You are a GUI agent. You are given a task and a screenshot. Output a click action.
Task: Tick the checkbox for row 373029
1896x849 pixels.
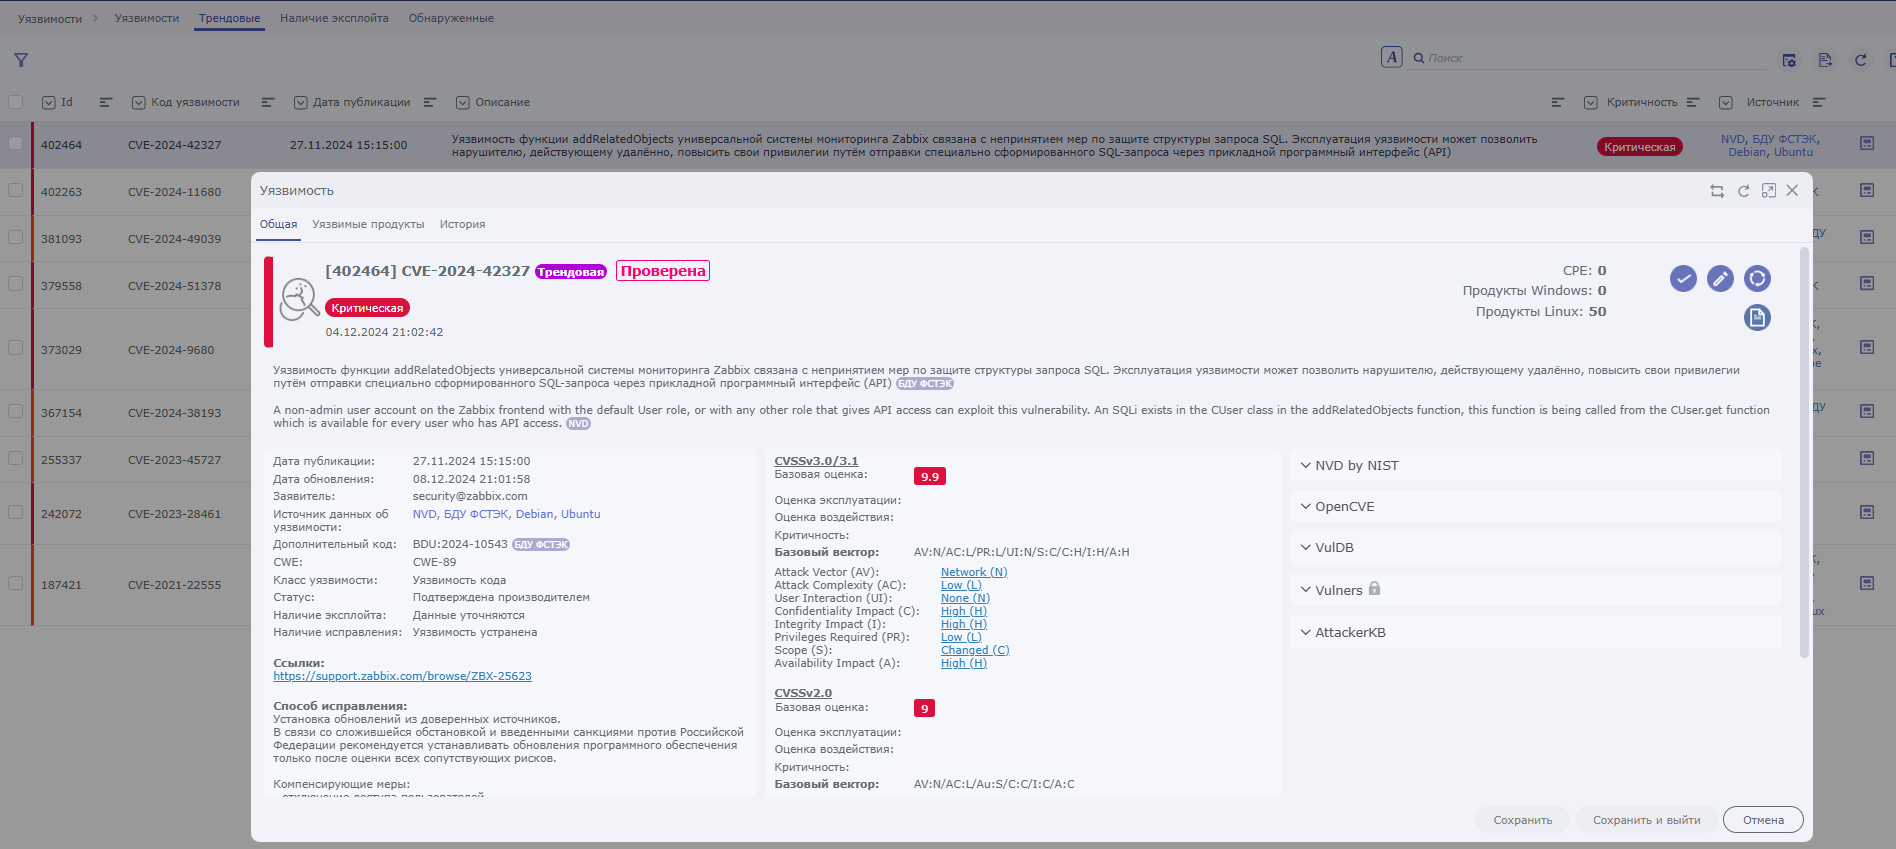tap(15, 348)
